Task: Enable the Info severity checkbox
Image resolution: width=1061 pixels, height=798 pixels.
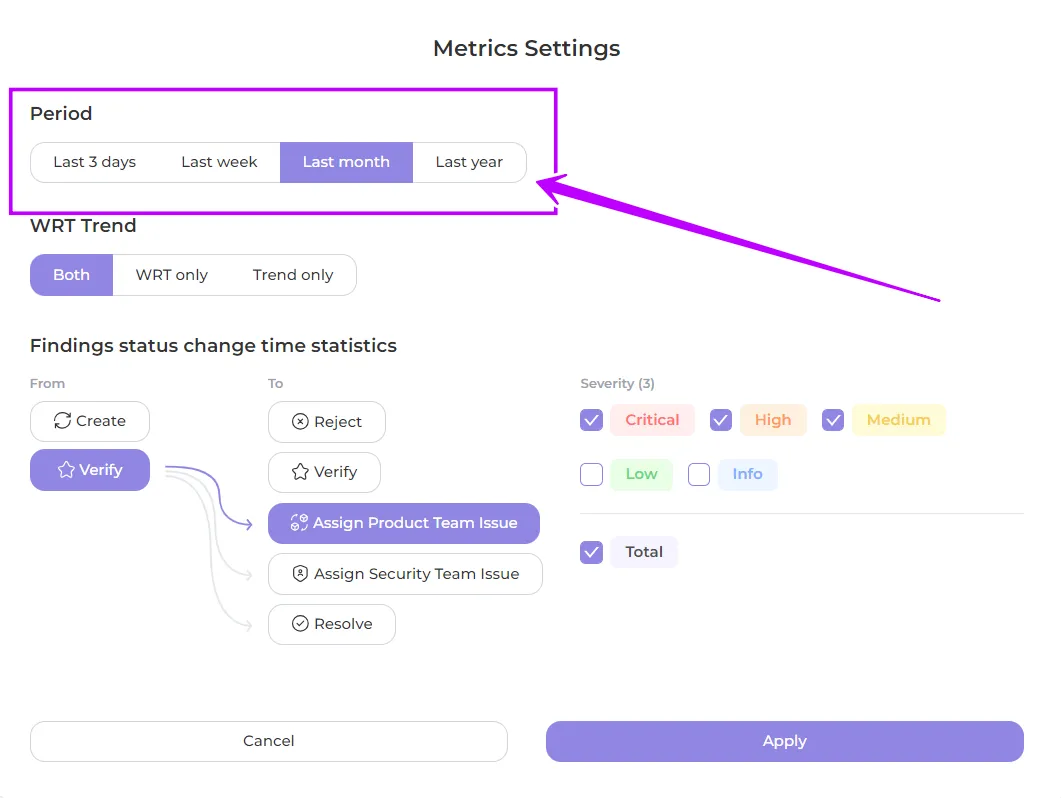Action: click(699, 474)
